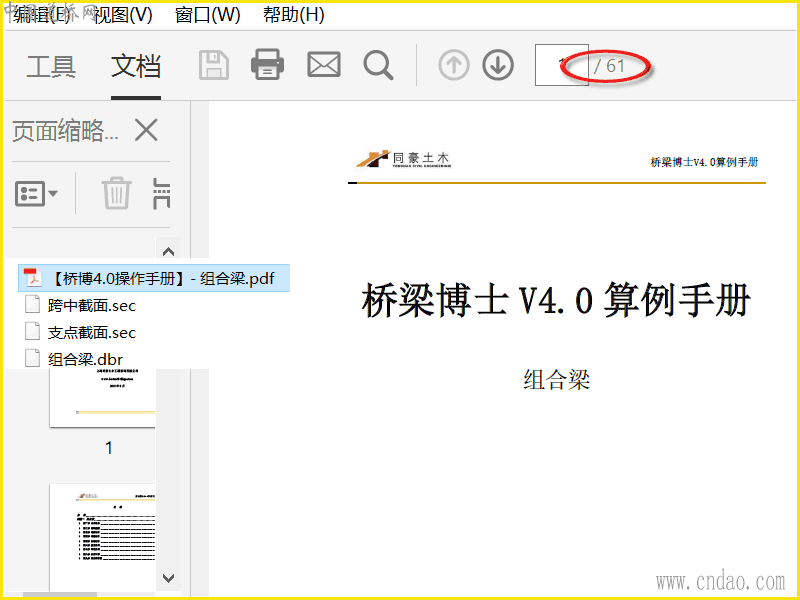Switch to the 文档 tab

click(x=136, y=67)
